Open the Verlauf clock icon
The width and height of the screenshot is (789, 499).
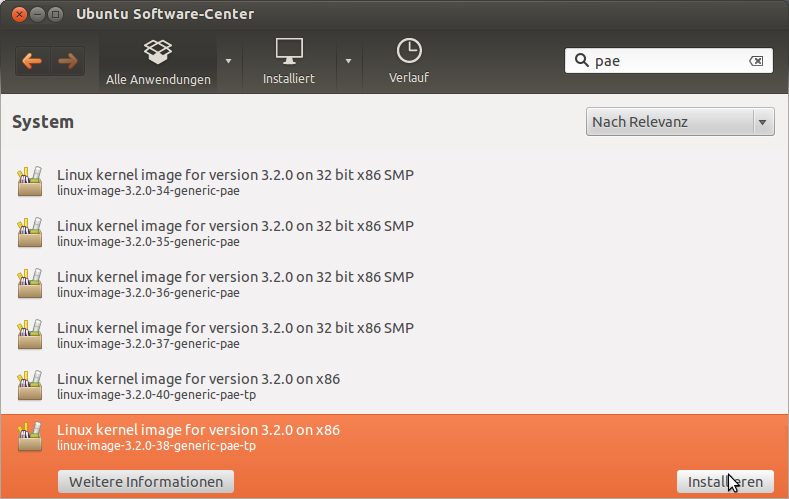click(x=409, y=51)
